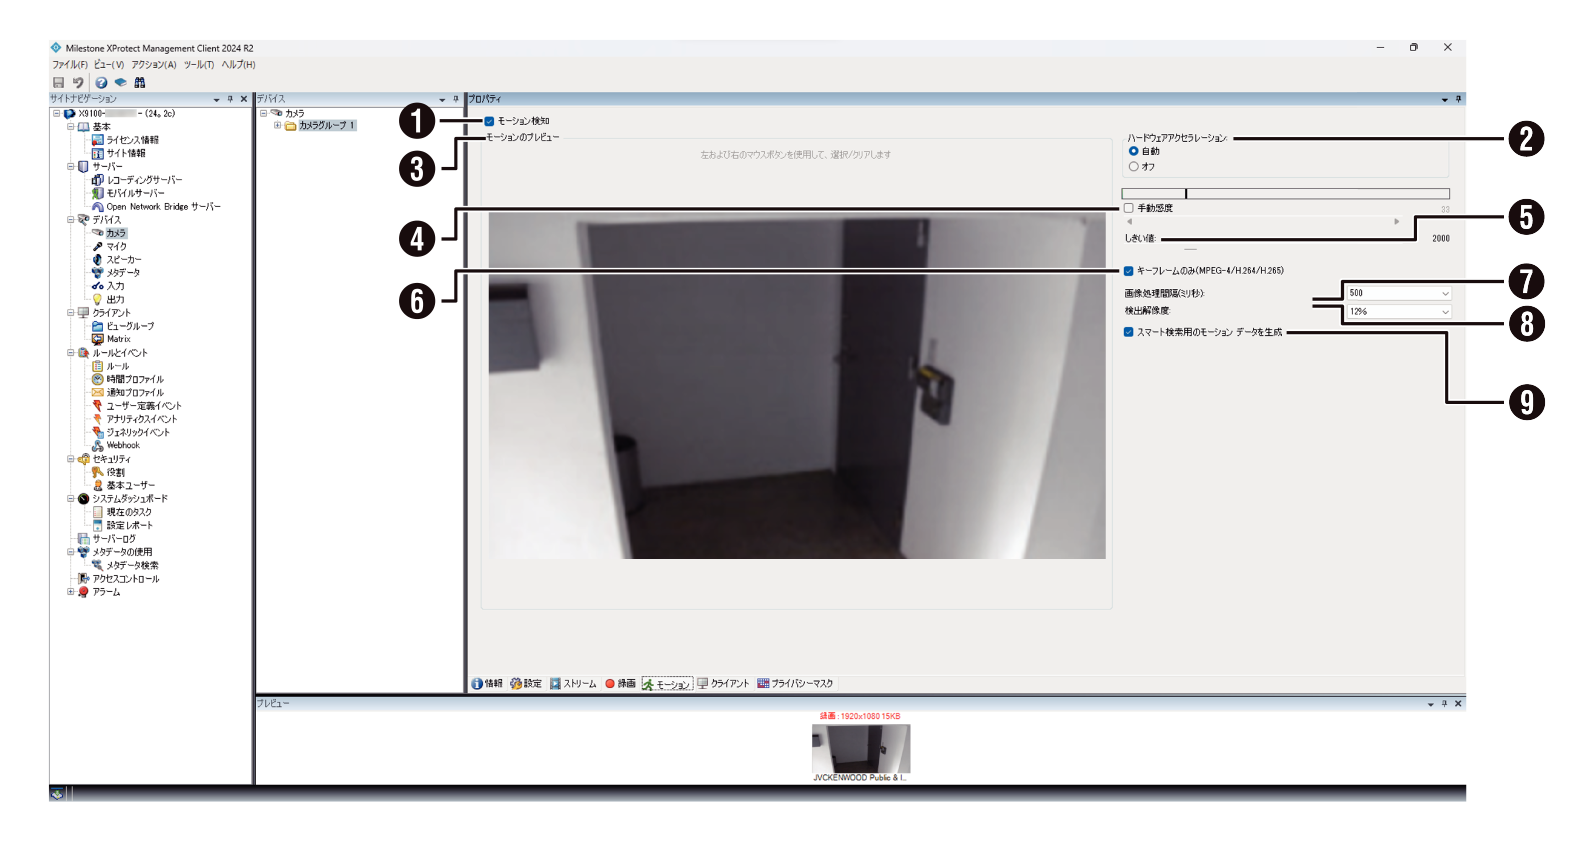The height and width of the screenshot is (841, 1594).
Task: Open Help via the question mark icon
Action: [x=101, y=83]
